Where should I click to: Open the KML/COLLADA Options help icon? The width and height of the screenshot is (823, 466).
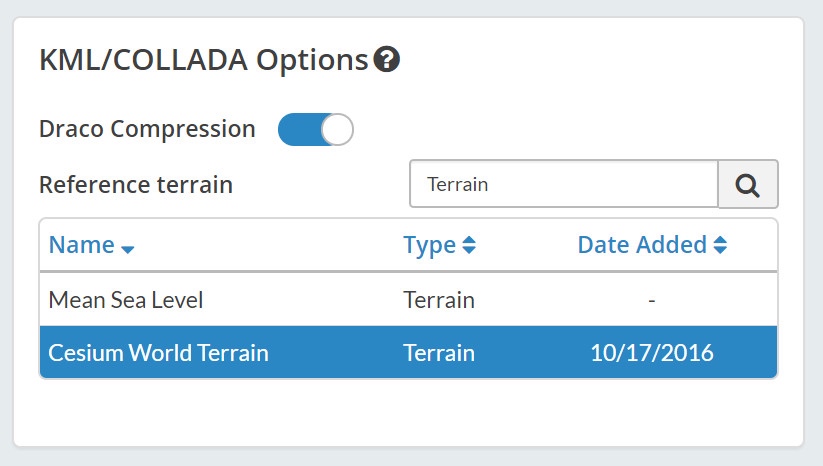(387, 60)
